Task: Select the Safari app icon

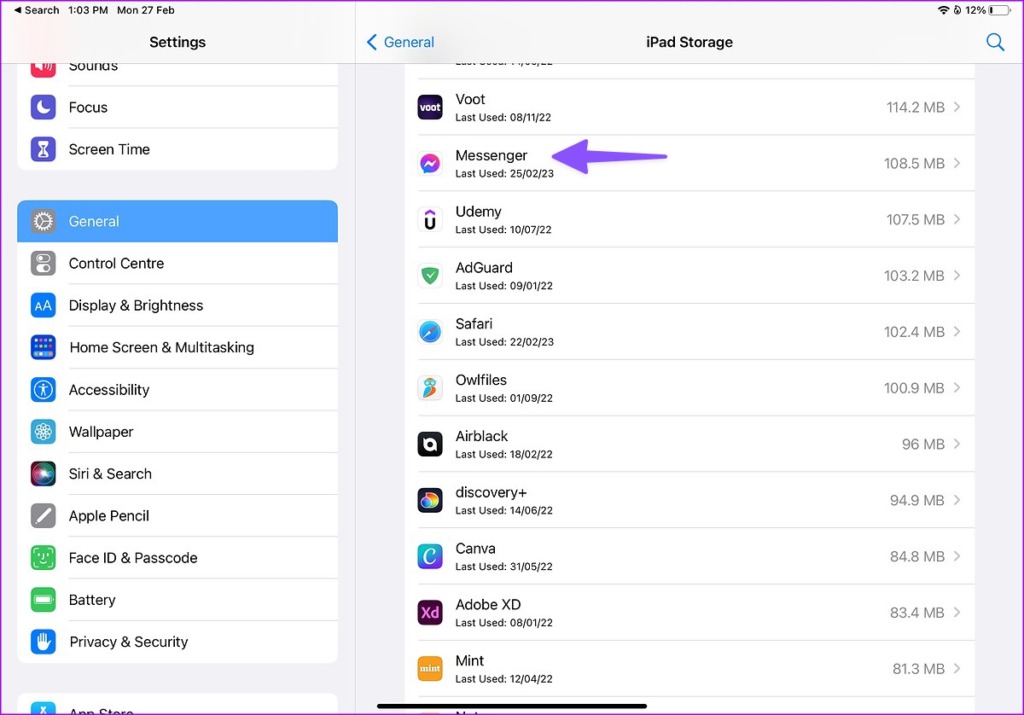Action: [430, 331]
